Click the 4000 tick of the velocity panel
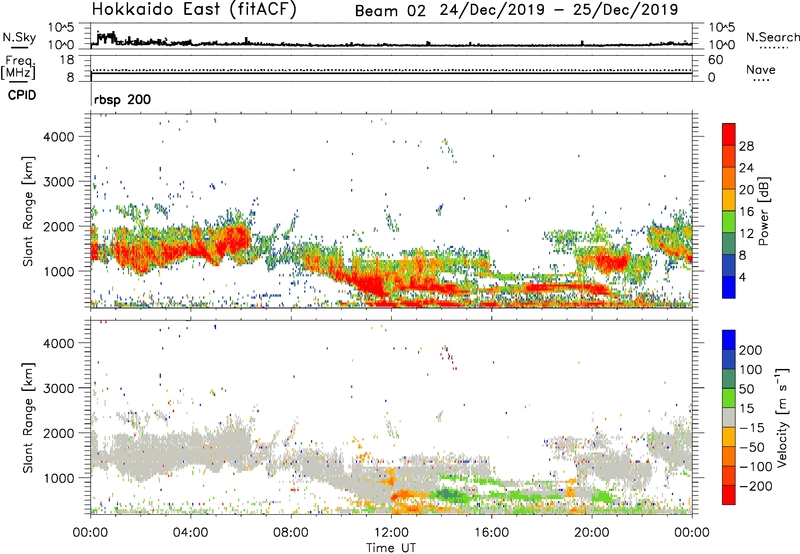 [x=59, y=343]
